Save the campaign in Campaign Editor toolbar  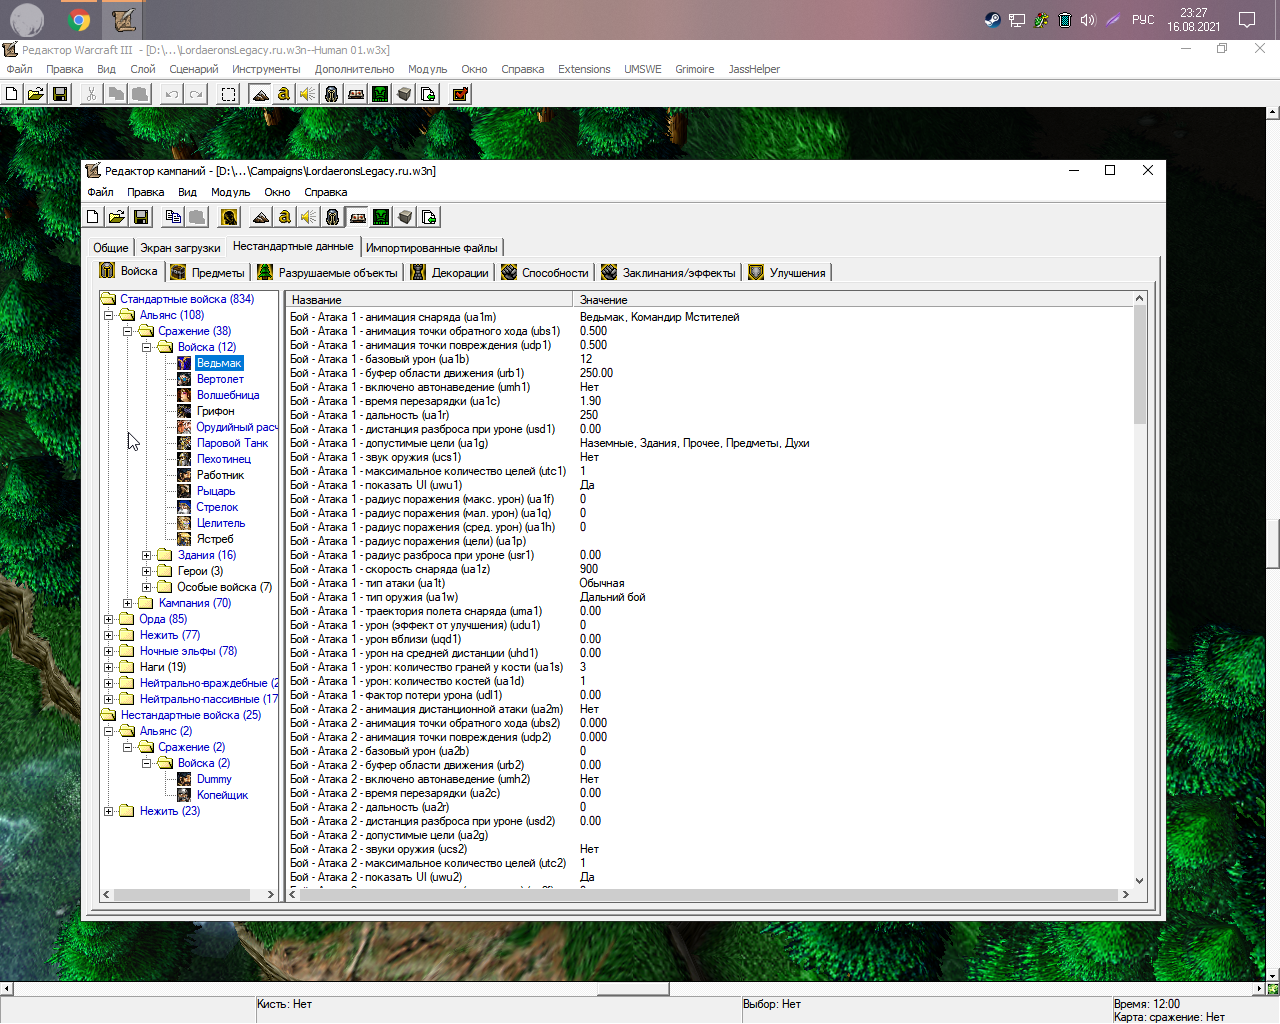point(141,217)
